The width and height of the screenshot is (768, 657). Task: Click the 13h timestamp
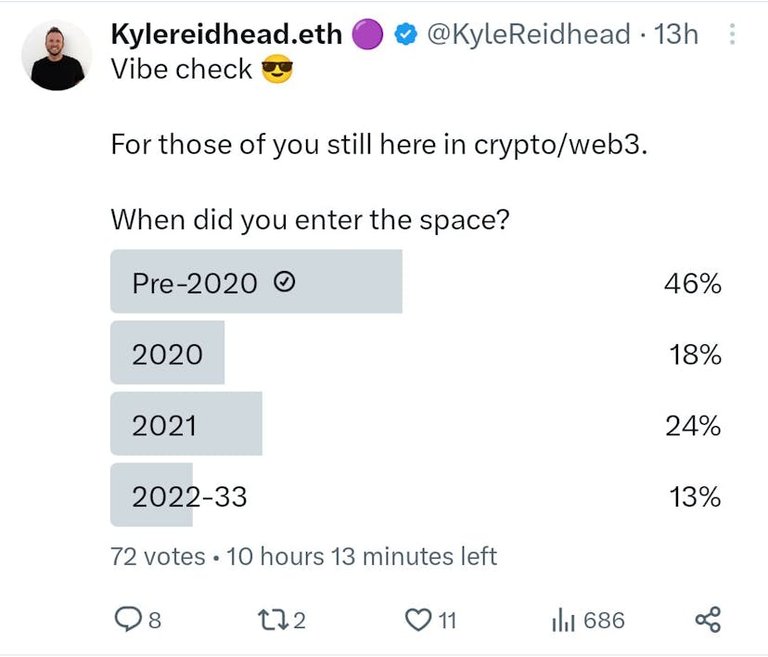pyautogui.click(x=676, y=34)
